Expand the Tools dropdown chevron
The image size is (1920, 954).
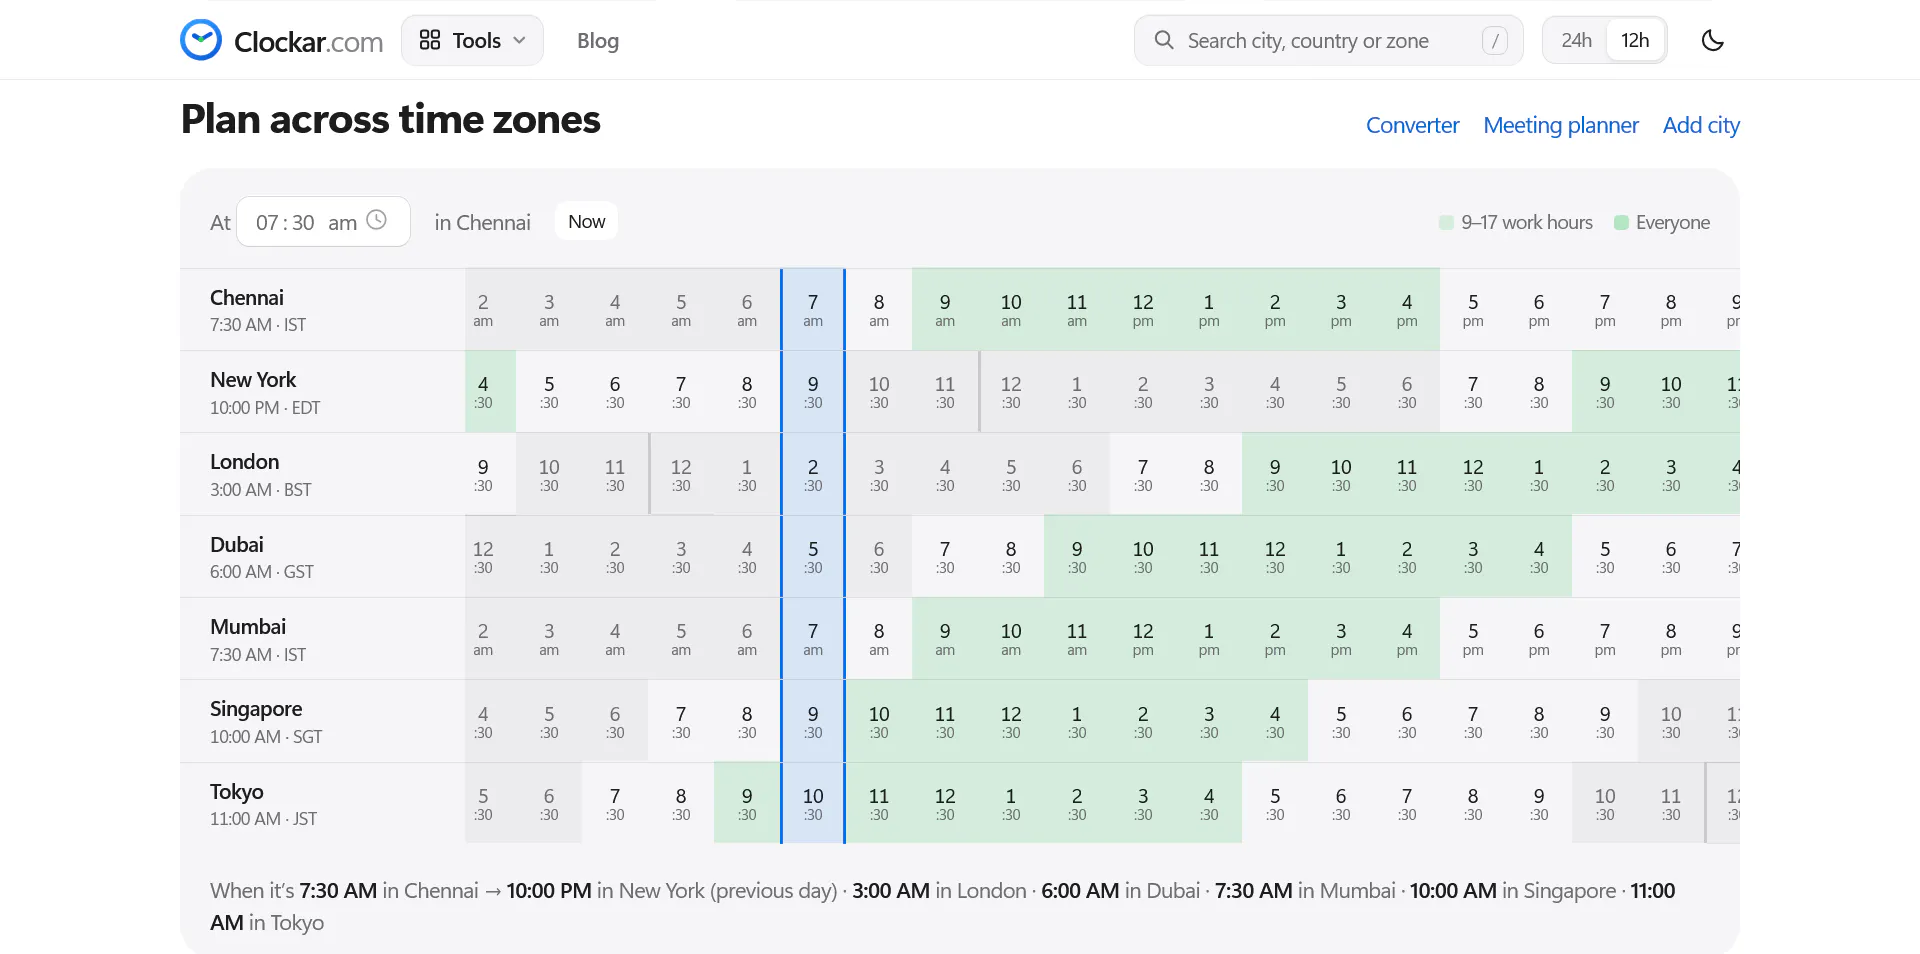click(519, 40)
